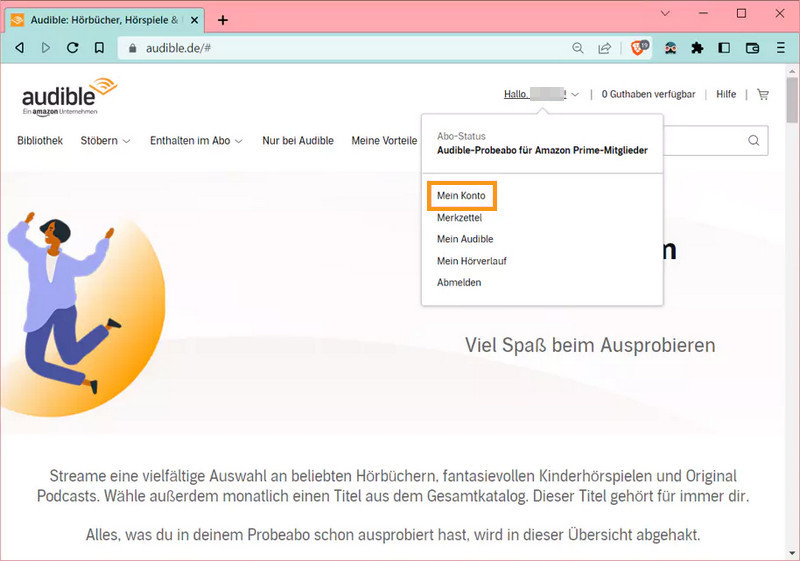Screen dimensions: 800x561
Task: Open the zoom magnifier in address bar
Action: click(x=578, y=48)
